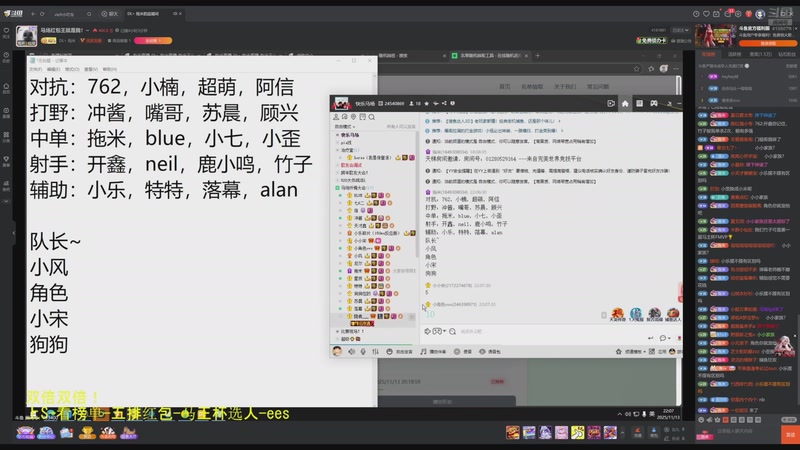Click the bookmark star in browser address bar
The width and height of the screenshot is (800, 450).
pos(637,69)
